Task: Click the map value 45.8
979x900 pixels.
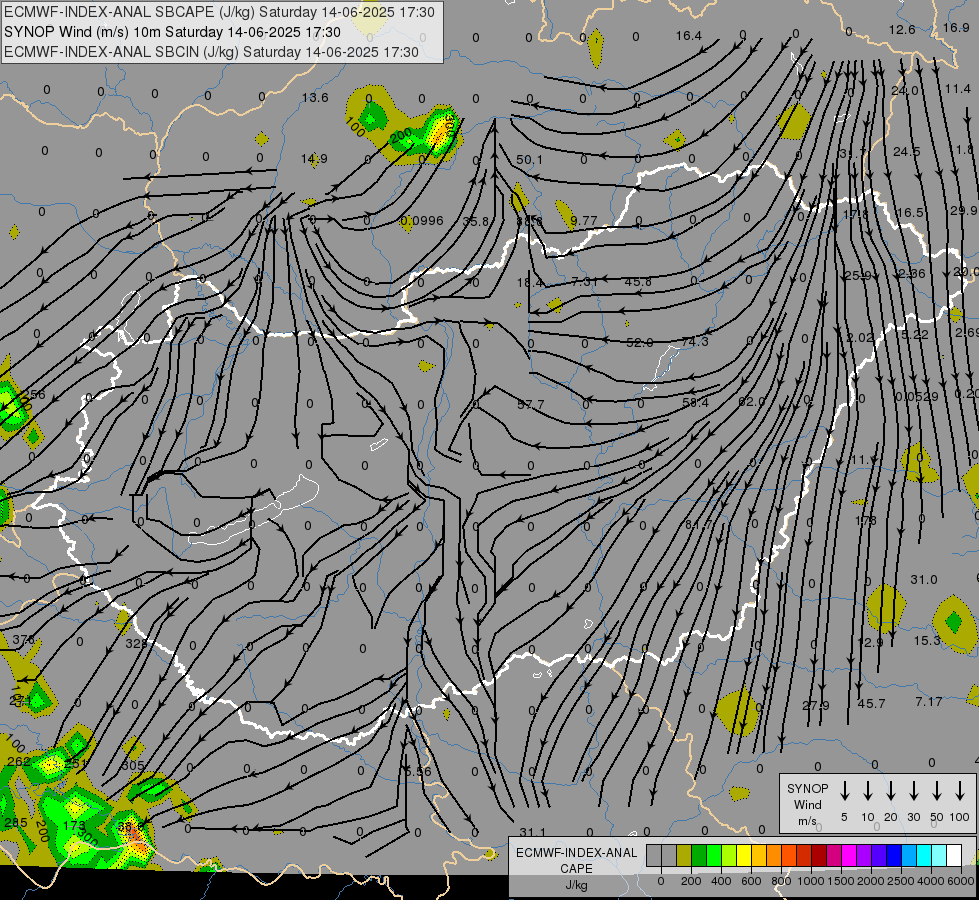Action: pos(639,282)
